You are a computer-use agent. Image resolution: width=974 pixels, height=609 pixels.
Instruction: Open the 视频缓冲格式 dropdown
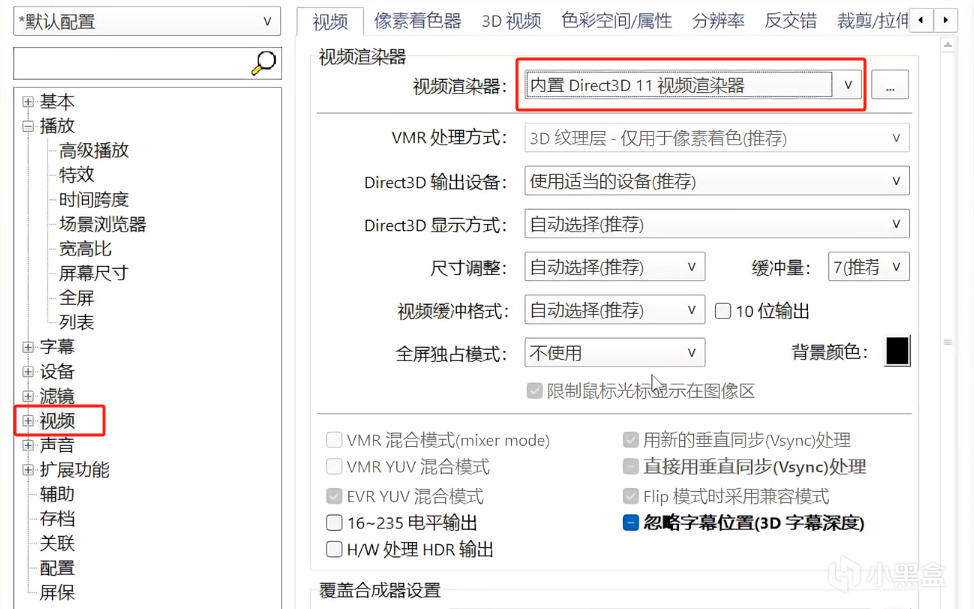coord(614,309)
